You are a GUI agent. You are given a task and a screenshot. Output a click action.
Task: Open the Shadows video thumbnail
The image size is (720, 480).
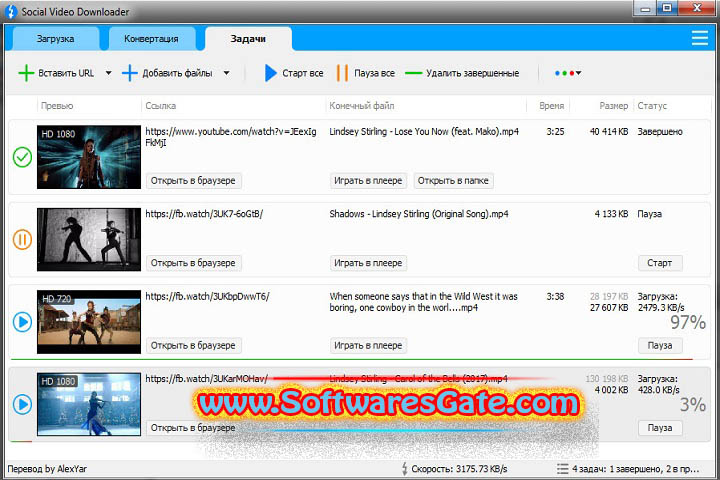coord(89,239)
